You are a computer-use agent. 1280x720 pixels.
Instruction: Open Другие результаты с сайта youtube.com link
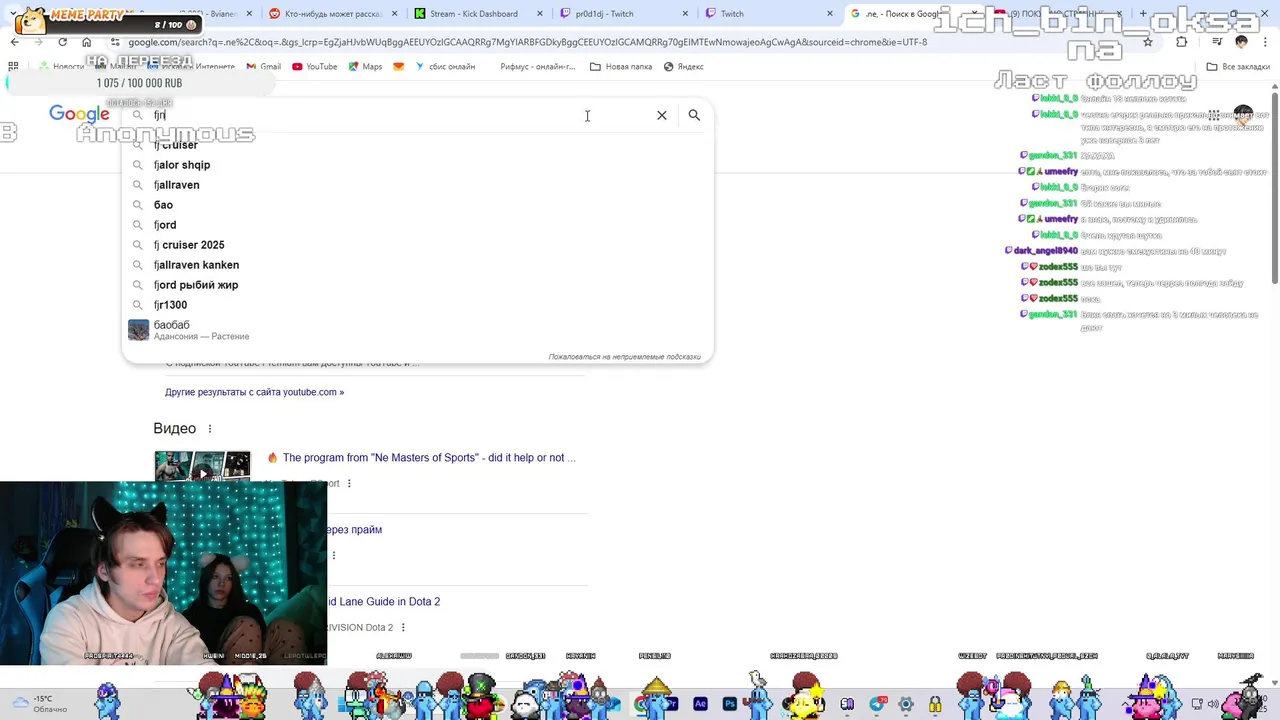pos(254,392)
